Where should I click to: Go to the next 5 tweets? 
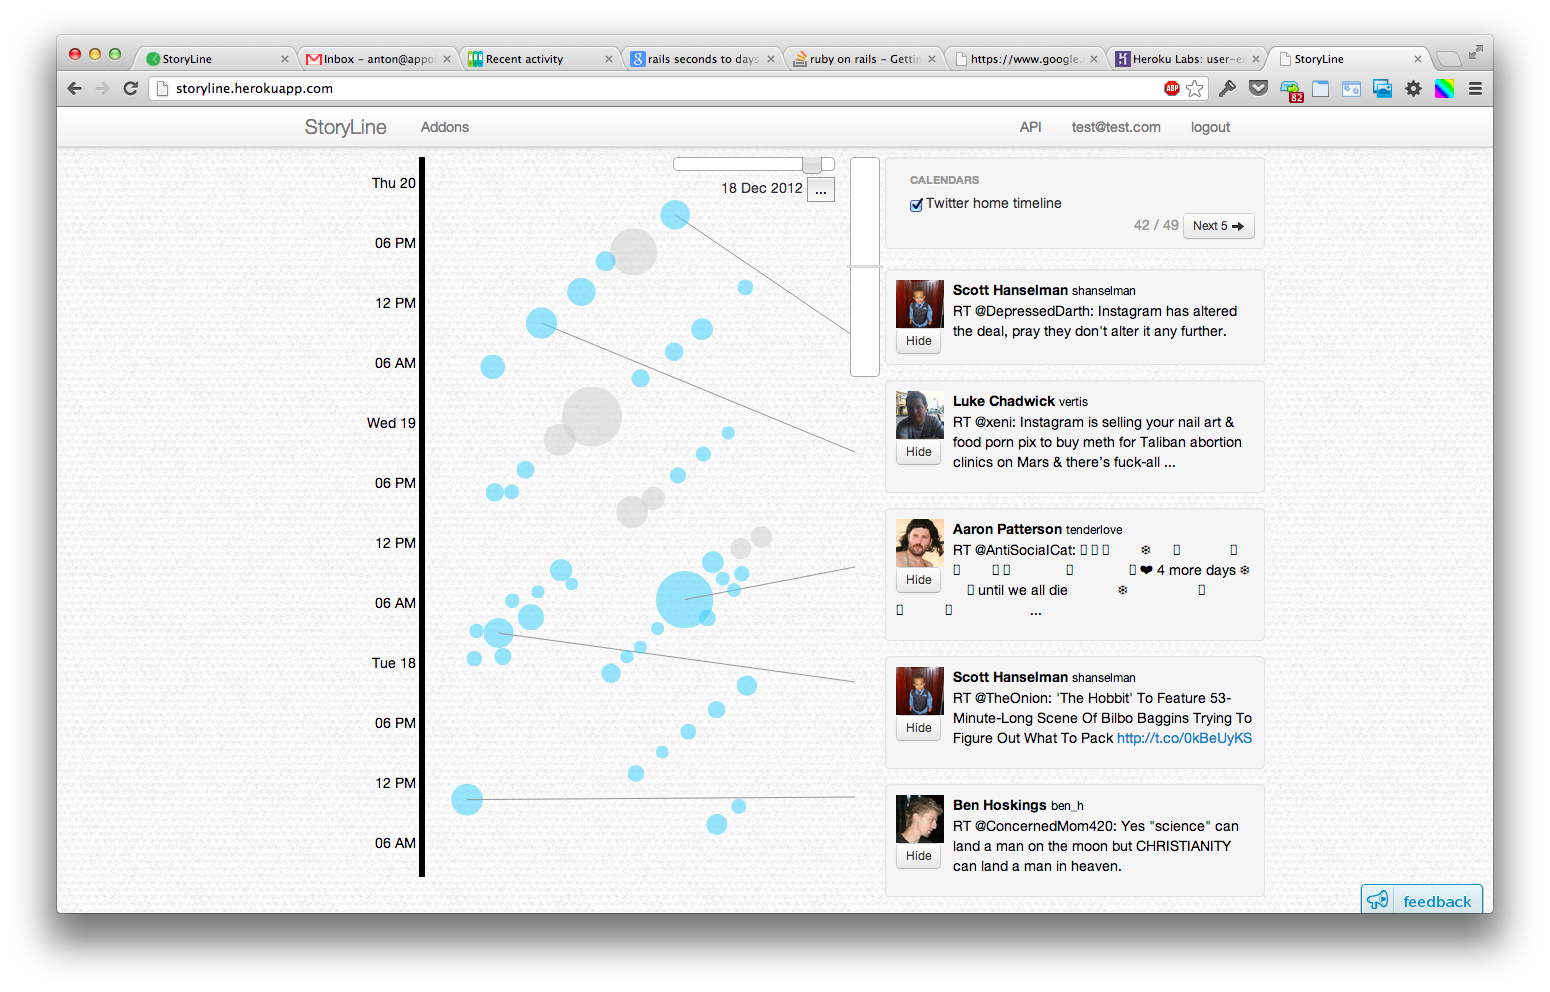1217,226
